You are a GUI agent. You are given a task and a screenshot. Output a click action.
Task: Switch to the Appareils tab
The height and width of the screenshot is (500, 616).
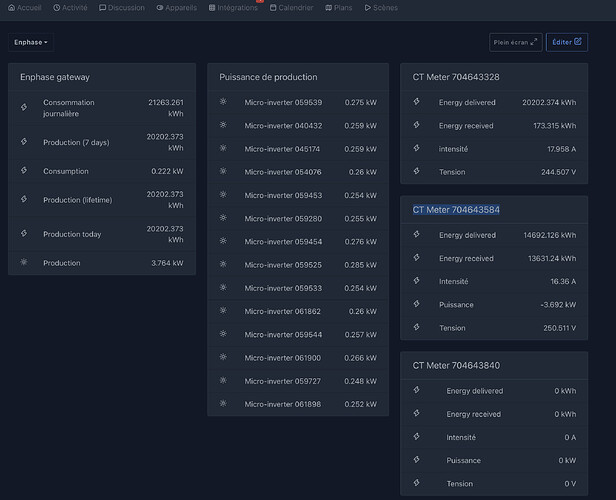tap(177, 7)
